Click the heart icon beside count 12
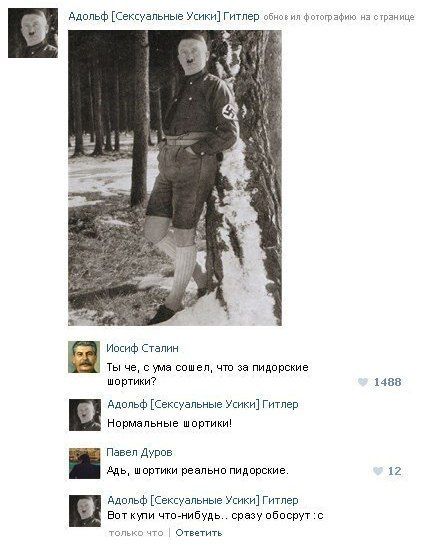This screenshot has height=549, width=422. pyautogui.click(x=378, y=471)
